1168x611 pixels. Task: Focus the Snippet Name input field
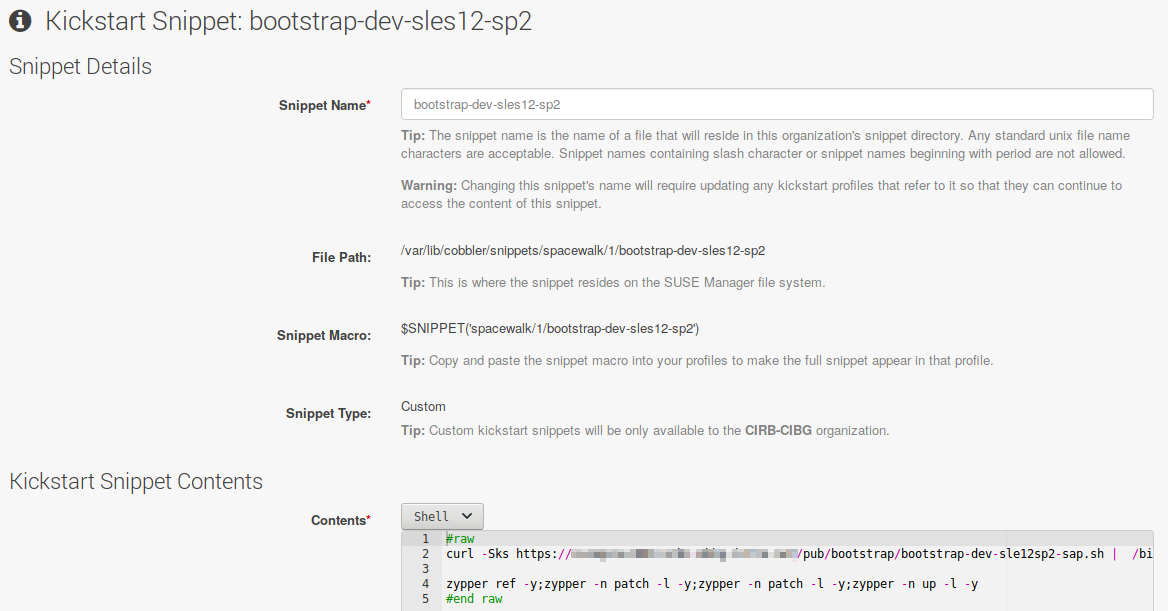point(777,104)
